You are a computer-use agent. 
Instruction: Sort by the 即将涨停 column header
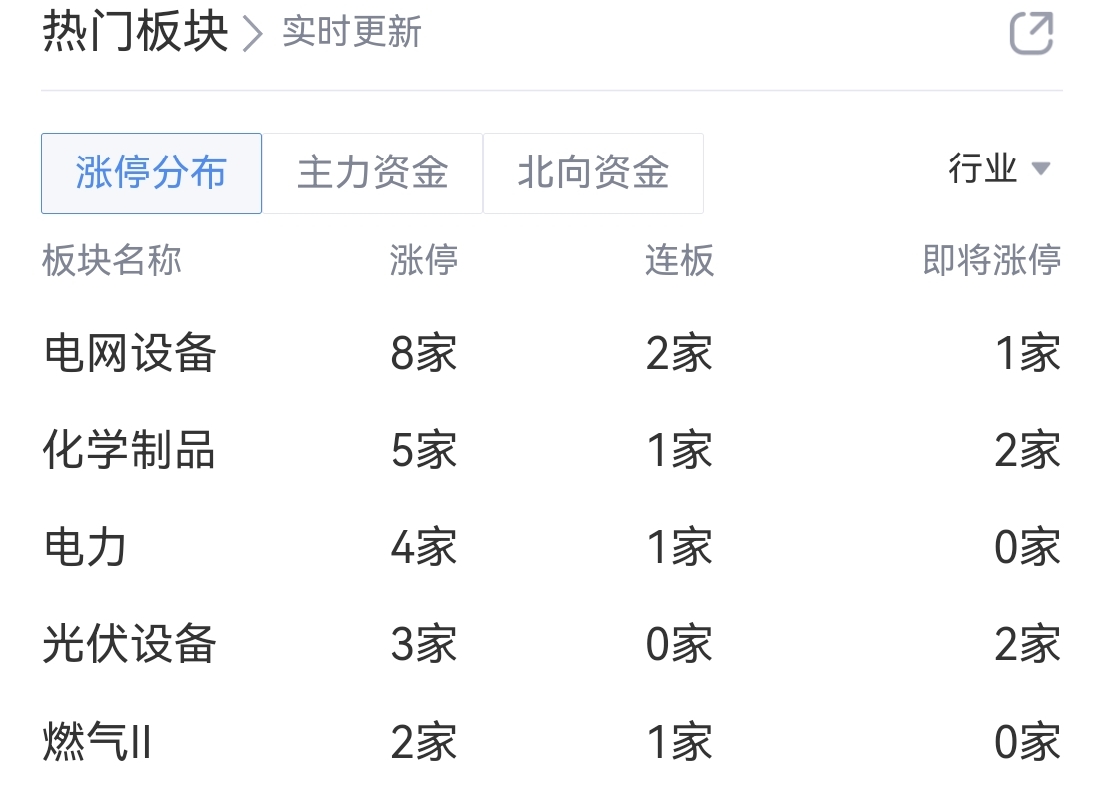click(x=991, y=260)
